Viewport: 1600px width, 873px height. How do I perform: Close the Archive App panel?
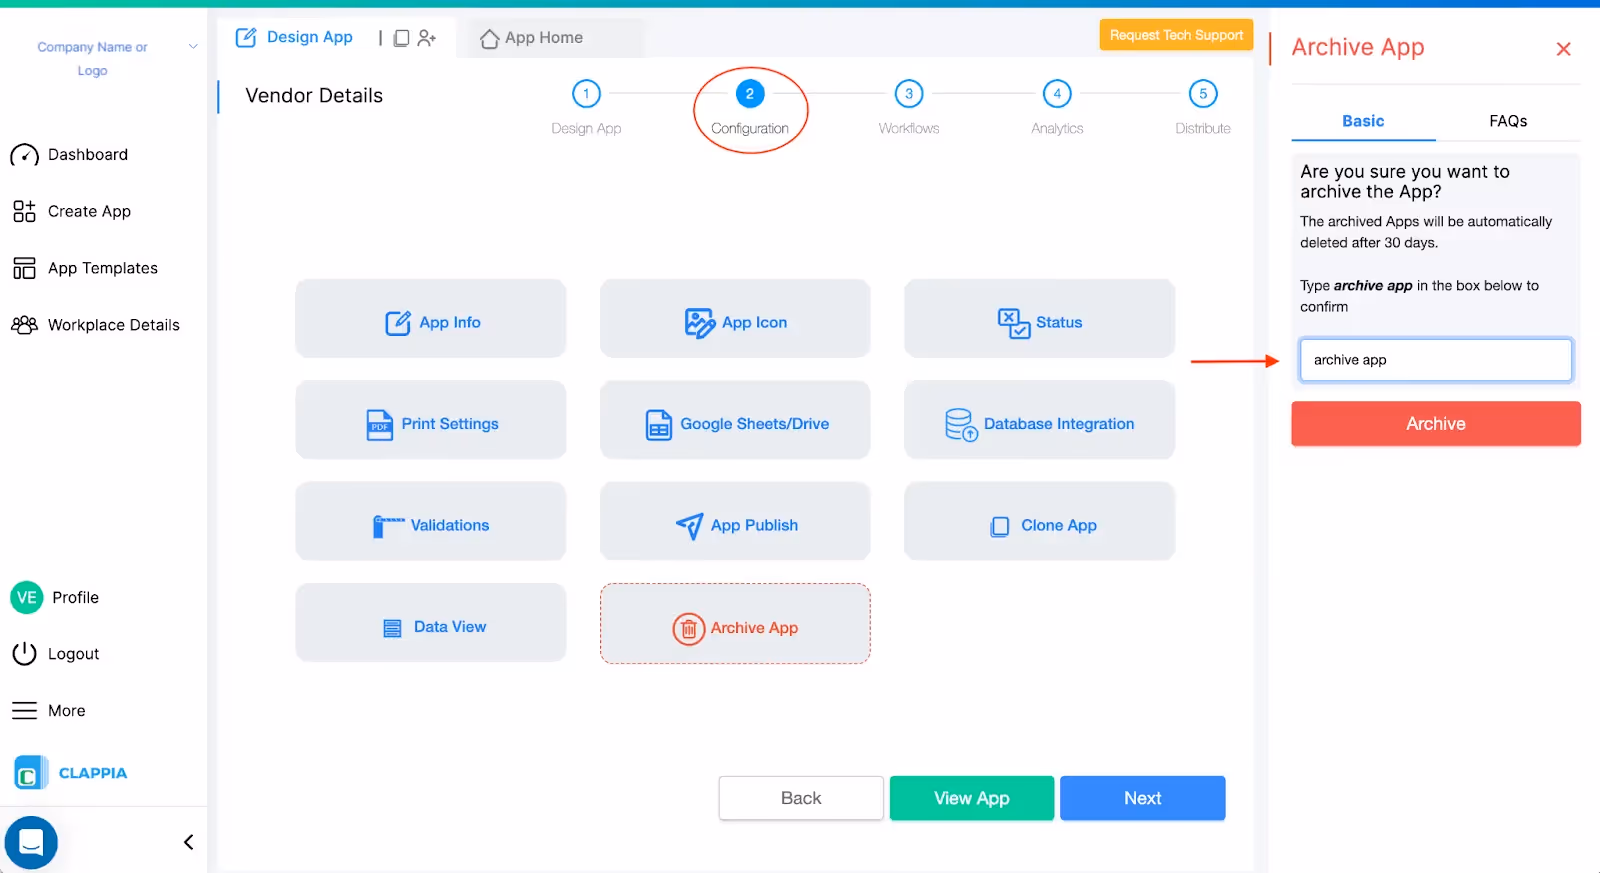pyautogui.click(x=1564, y=49)
